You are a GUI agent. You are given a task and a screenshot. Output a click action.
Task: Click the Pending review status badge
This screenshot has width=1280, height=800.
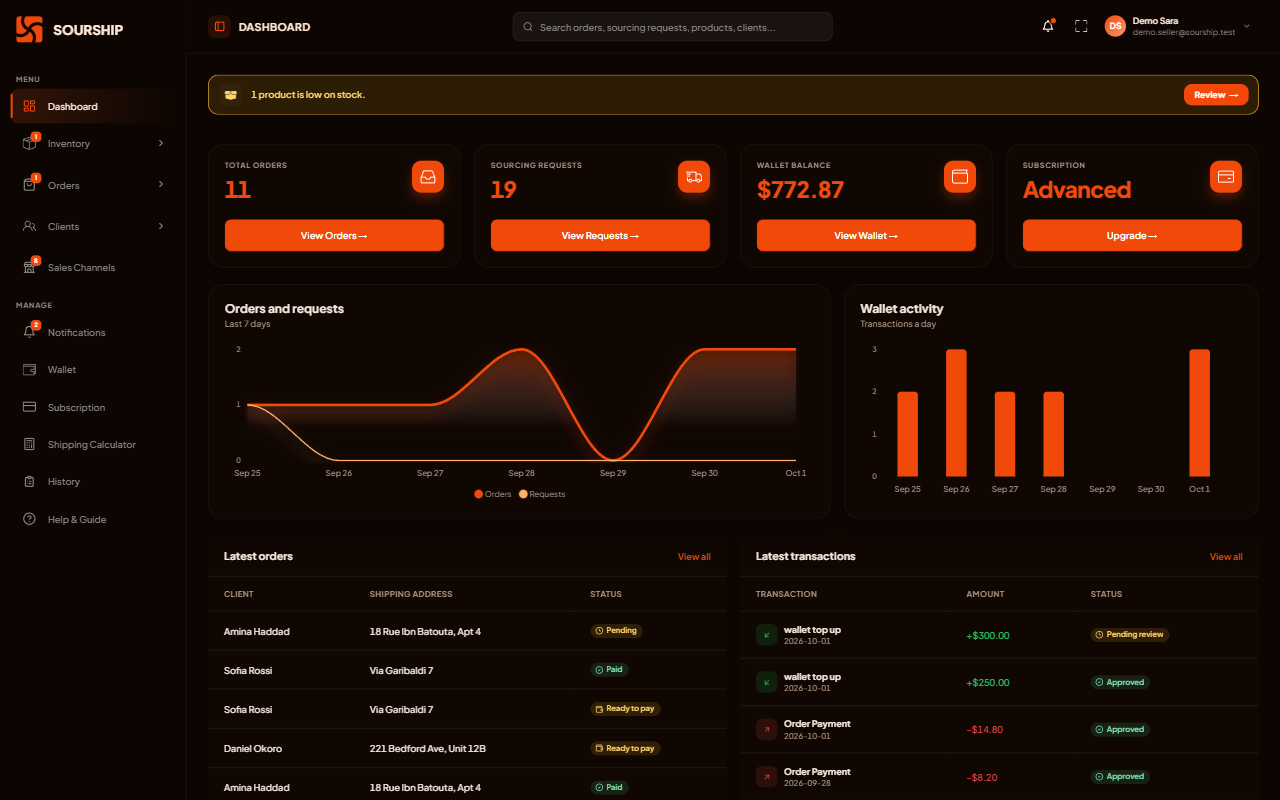1130,634
